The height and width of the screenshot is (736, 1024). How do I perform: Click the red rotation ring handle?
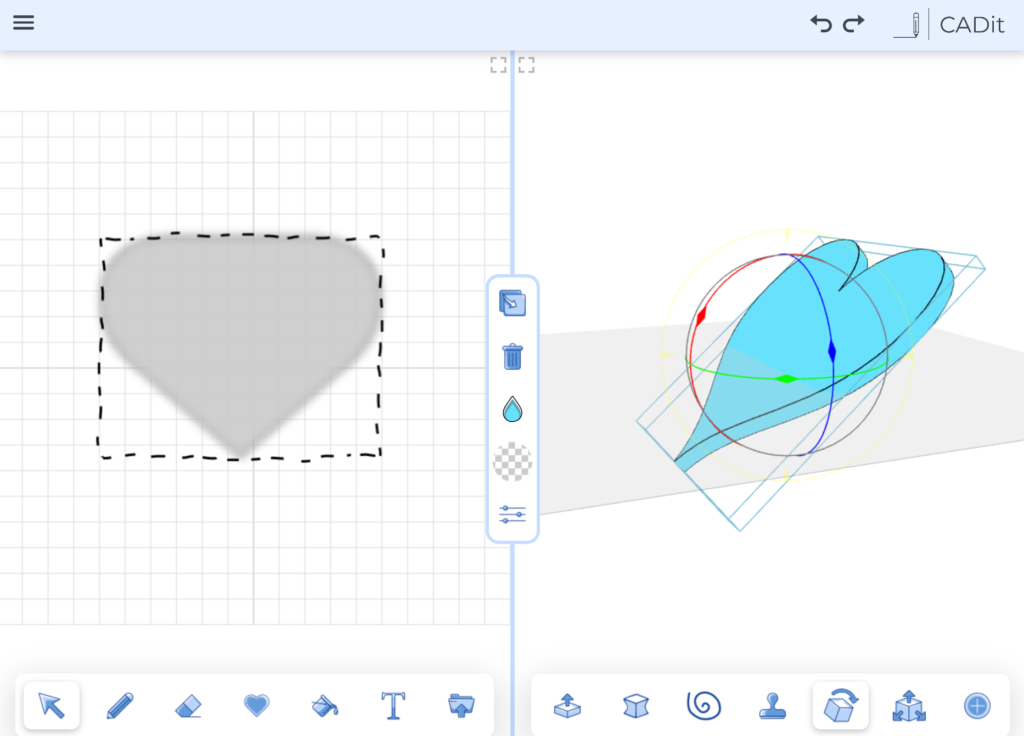[x=701, y=317]
